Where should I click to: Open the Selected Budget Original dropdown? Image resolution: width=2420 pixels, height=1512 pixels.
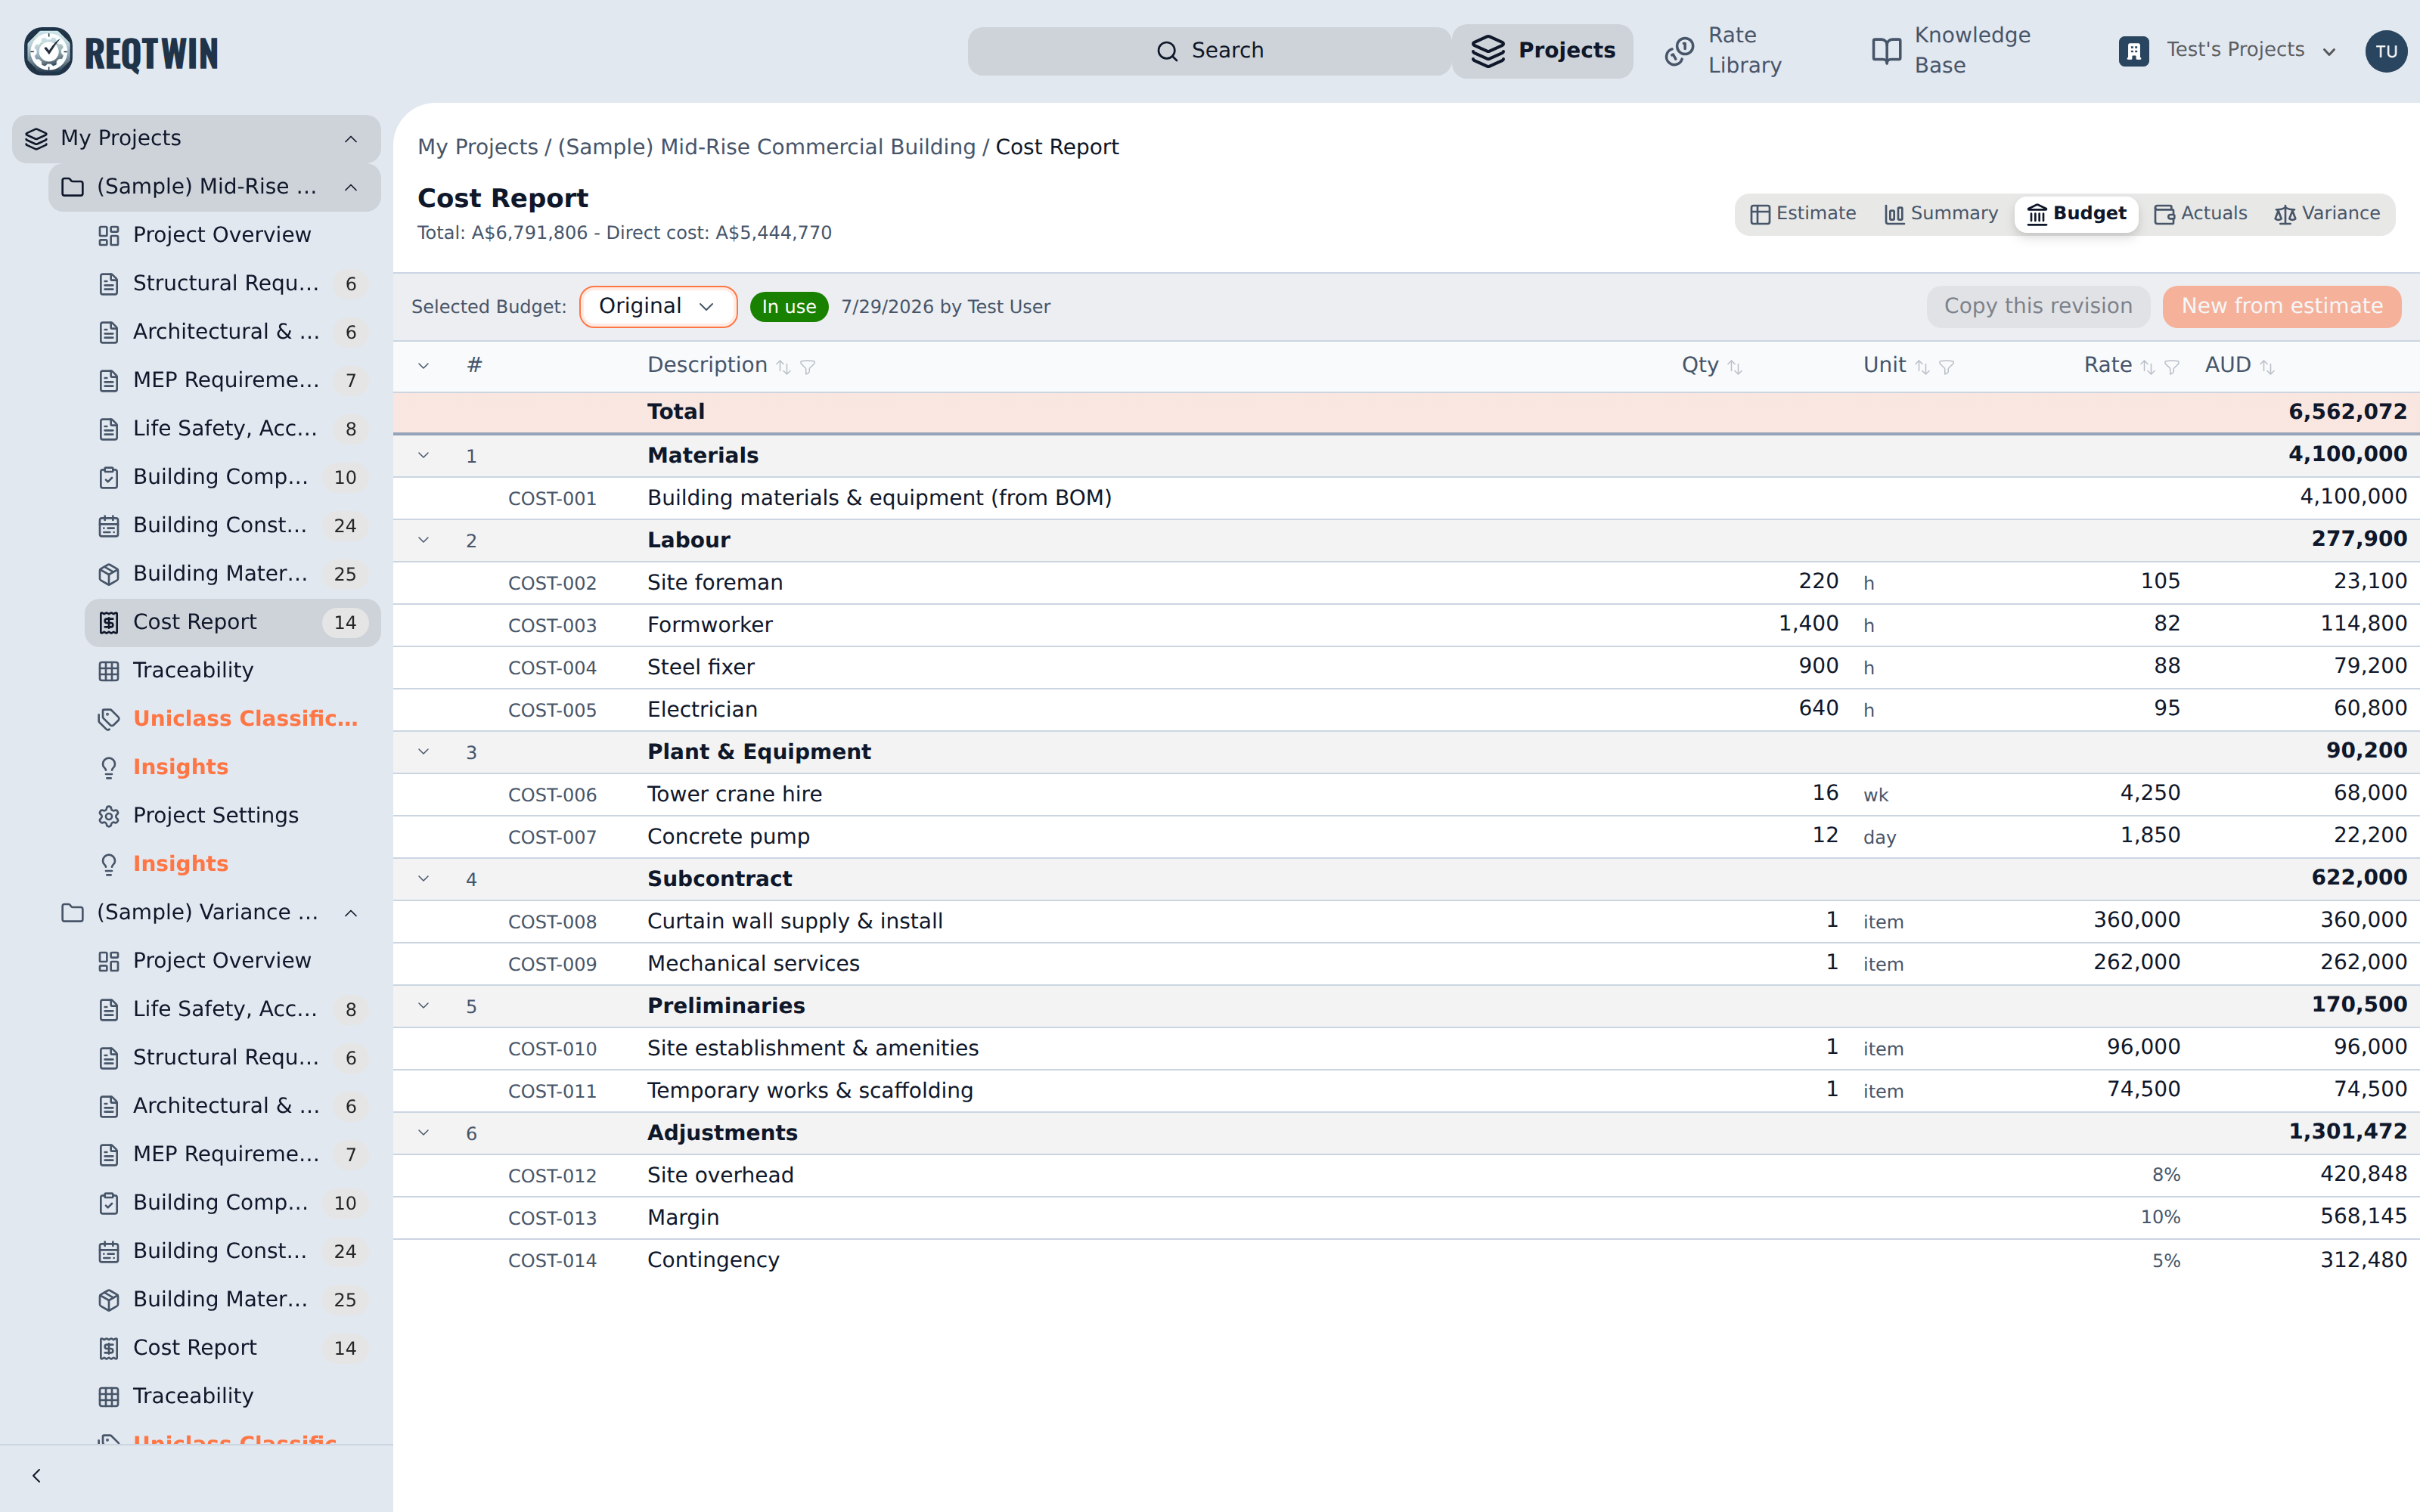(x=658, y=307)
